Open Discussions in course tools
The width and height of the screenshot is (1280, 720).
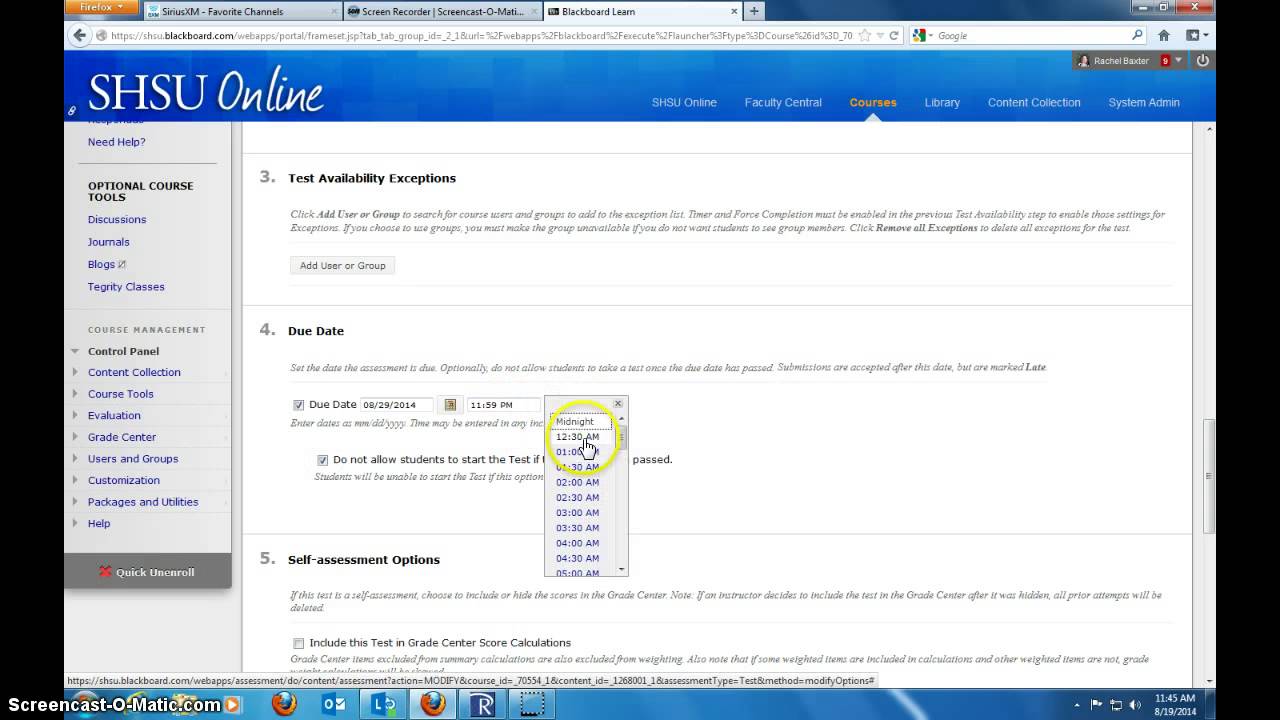click(x=117, y=219)
